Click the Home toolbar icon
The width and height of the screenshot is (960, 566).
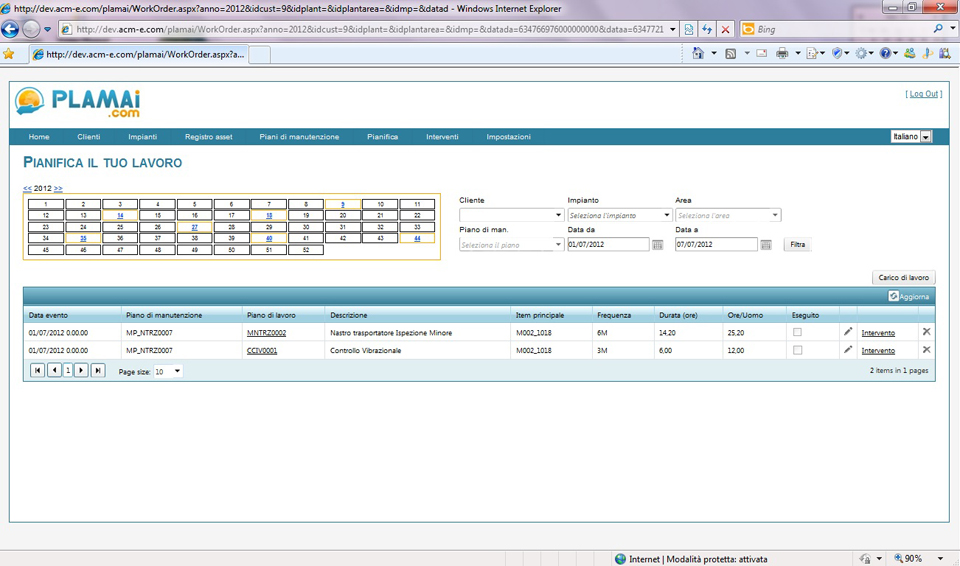point(698,53)
